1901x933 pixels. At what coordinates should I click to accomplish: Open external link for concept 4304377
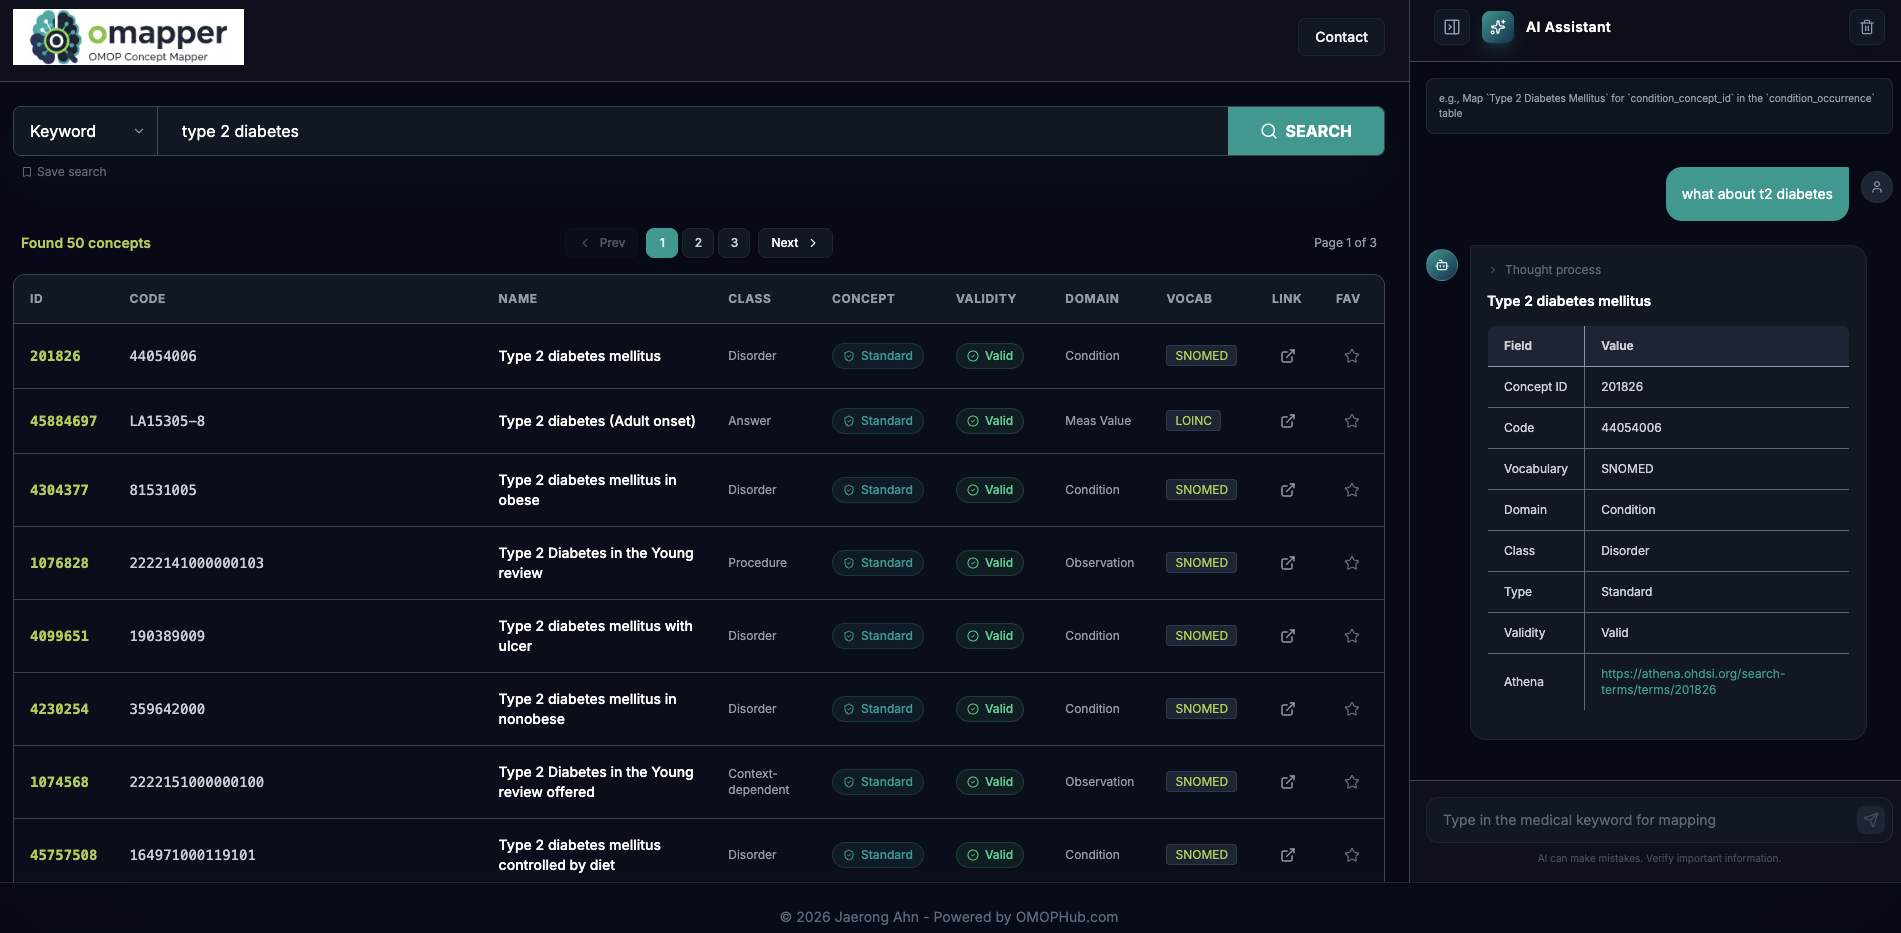pos(1288,490)
